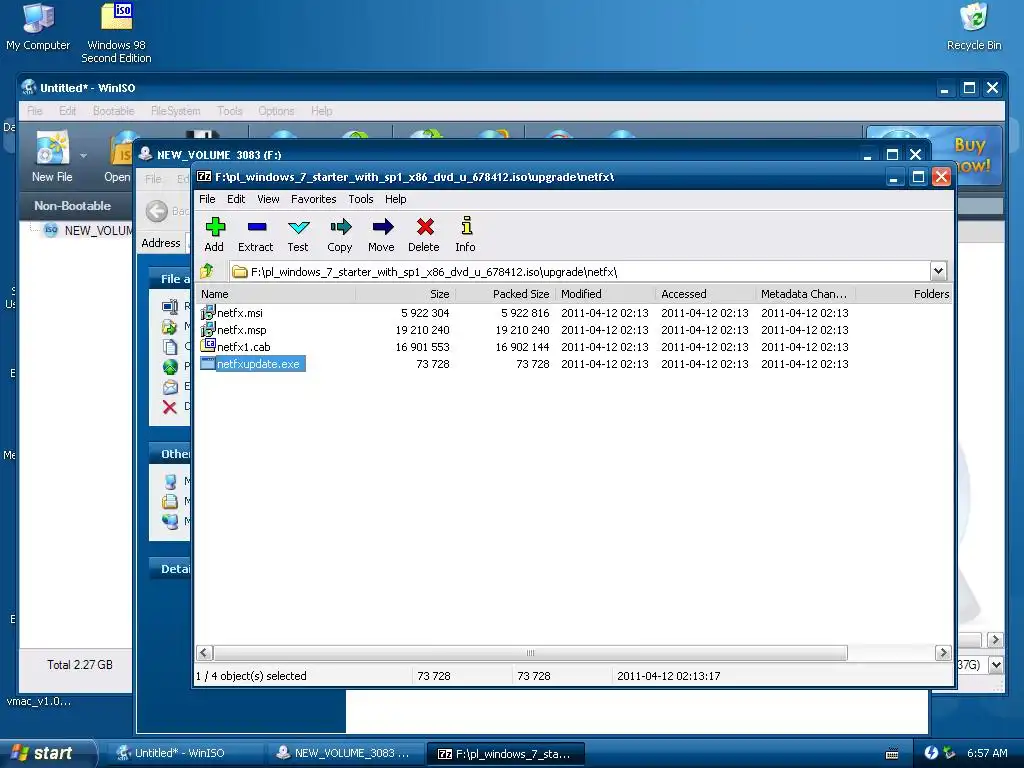Image resolution: width=1024 pixels, height=768 pixels.
Task: Open the FileSystem menu in WinISO
Action: click(x=176, y=111)
